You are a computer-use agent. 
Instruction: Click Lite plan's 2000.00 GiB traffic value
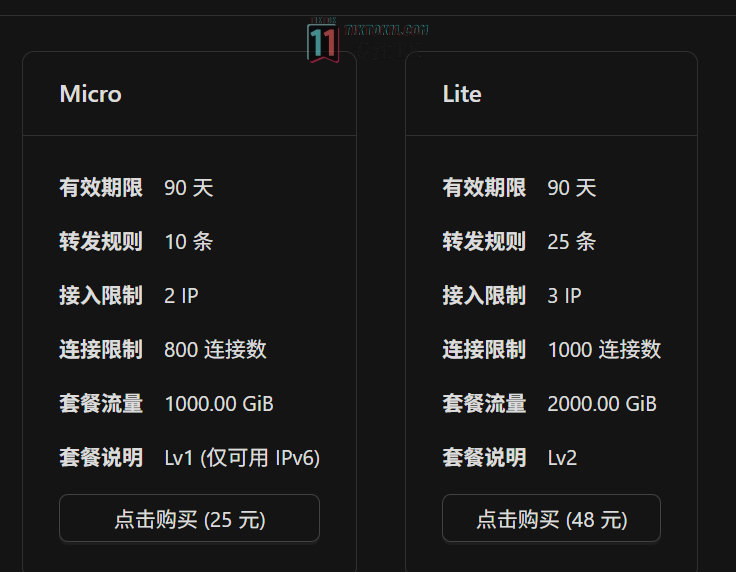602,404
